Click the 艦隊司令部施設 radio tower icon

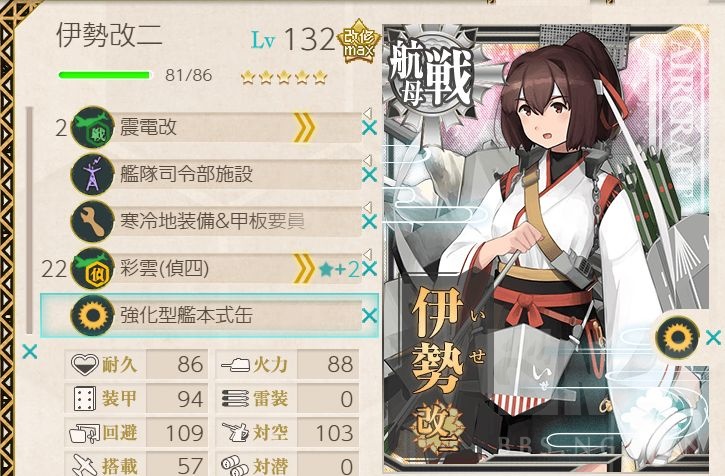pyautogui.click(x=93, y=174)
